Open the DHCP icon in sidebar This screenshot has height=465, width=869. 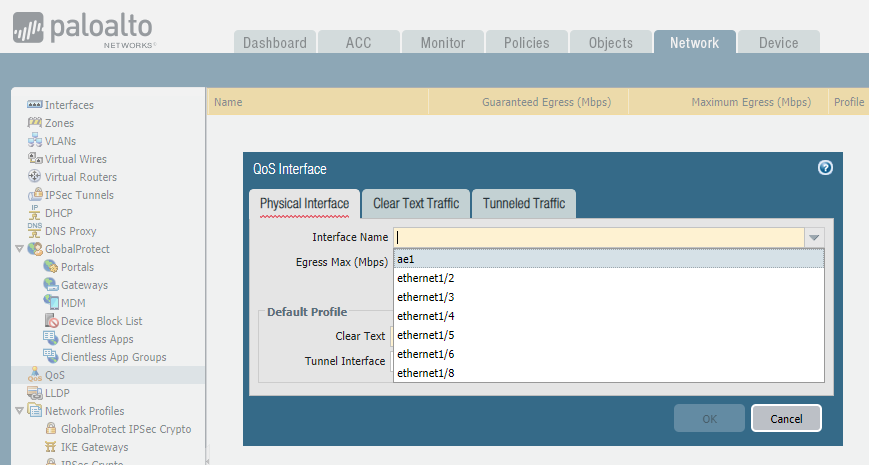click(35, 213)
